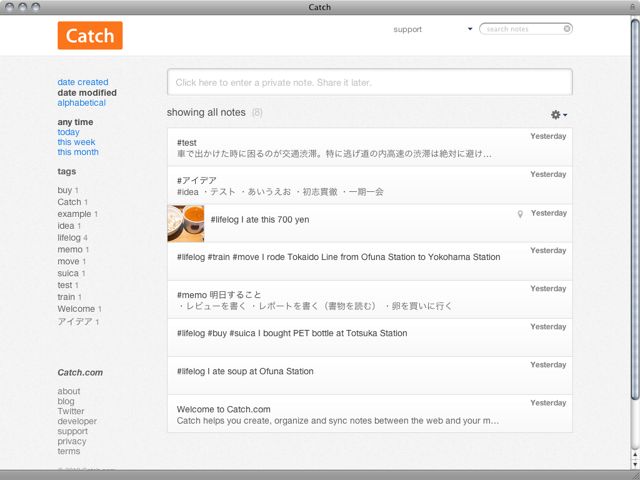Select the Welcome tag
This screenshot has height=480, width=640.
click(80, 309)
